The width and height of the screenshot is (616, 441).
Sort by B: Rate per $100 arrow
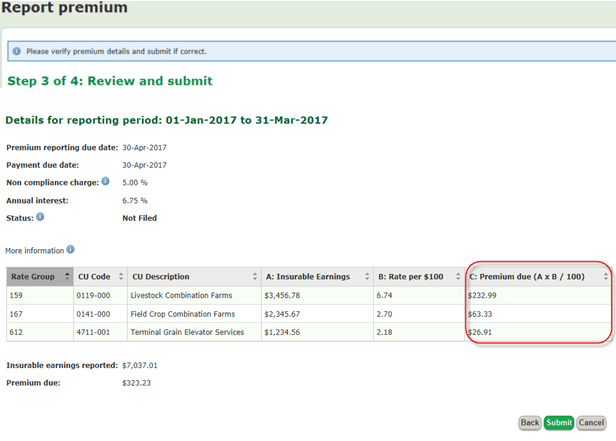[458, 276]
